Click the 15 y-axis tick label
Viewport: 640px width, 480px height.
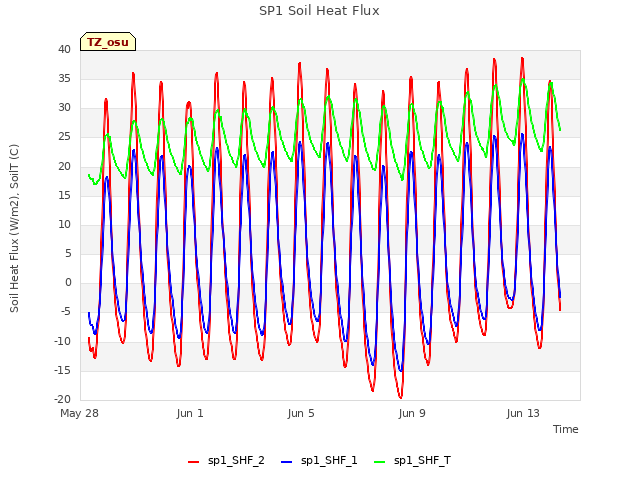coord(64,196)
